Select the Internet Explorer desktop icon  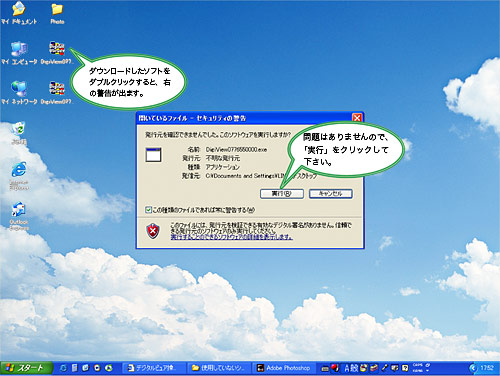coord(19,176)
